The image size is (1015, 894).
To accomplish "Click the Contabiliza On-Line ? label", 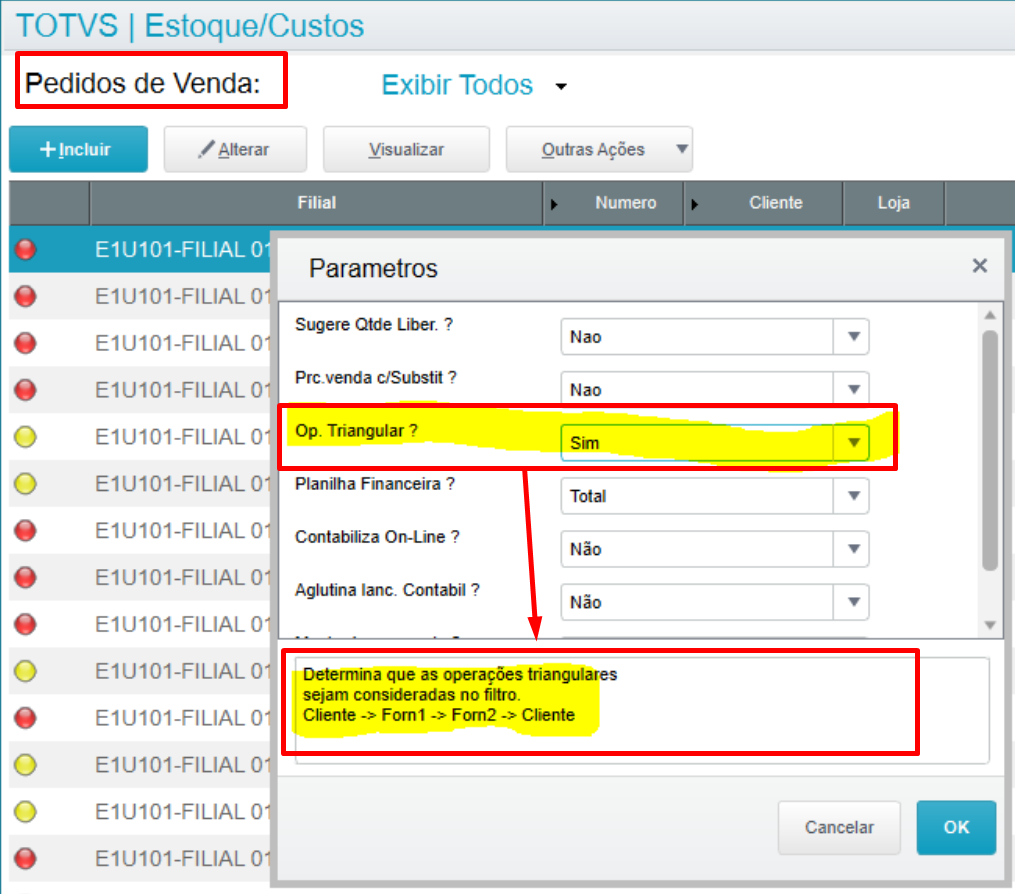I will (x=377, y=537).
